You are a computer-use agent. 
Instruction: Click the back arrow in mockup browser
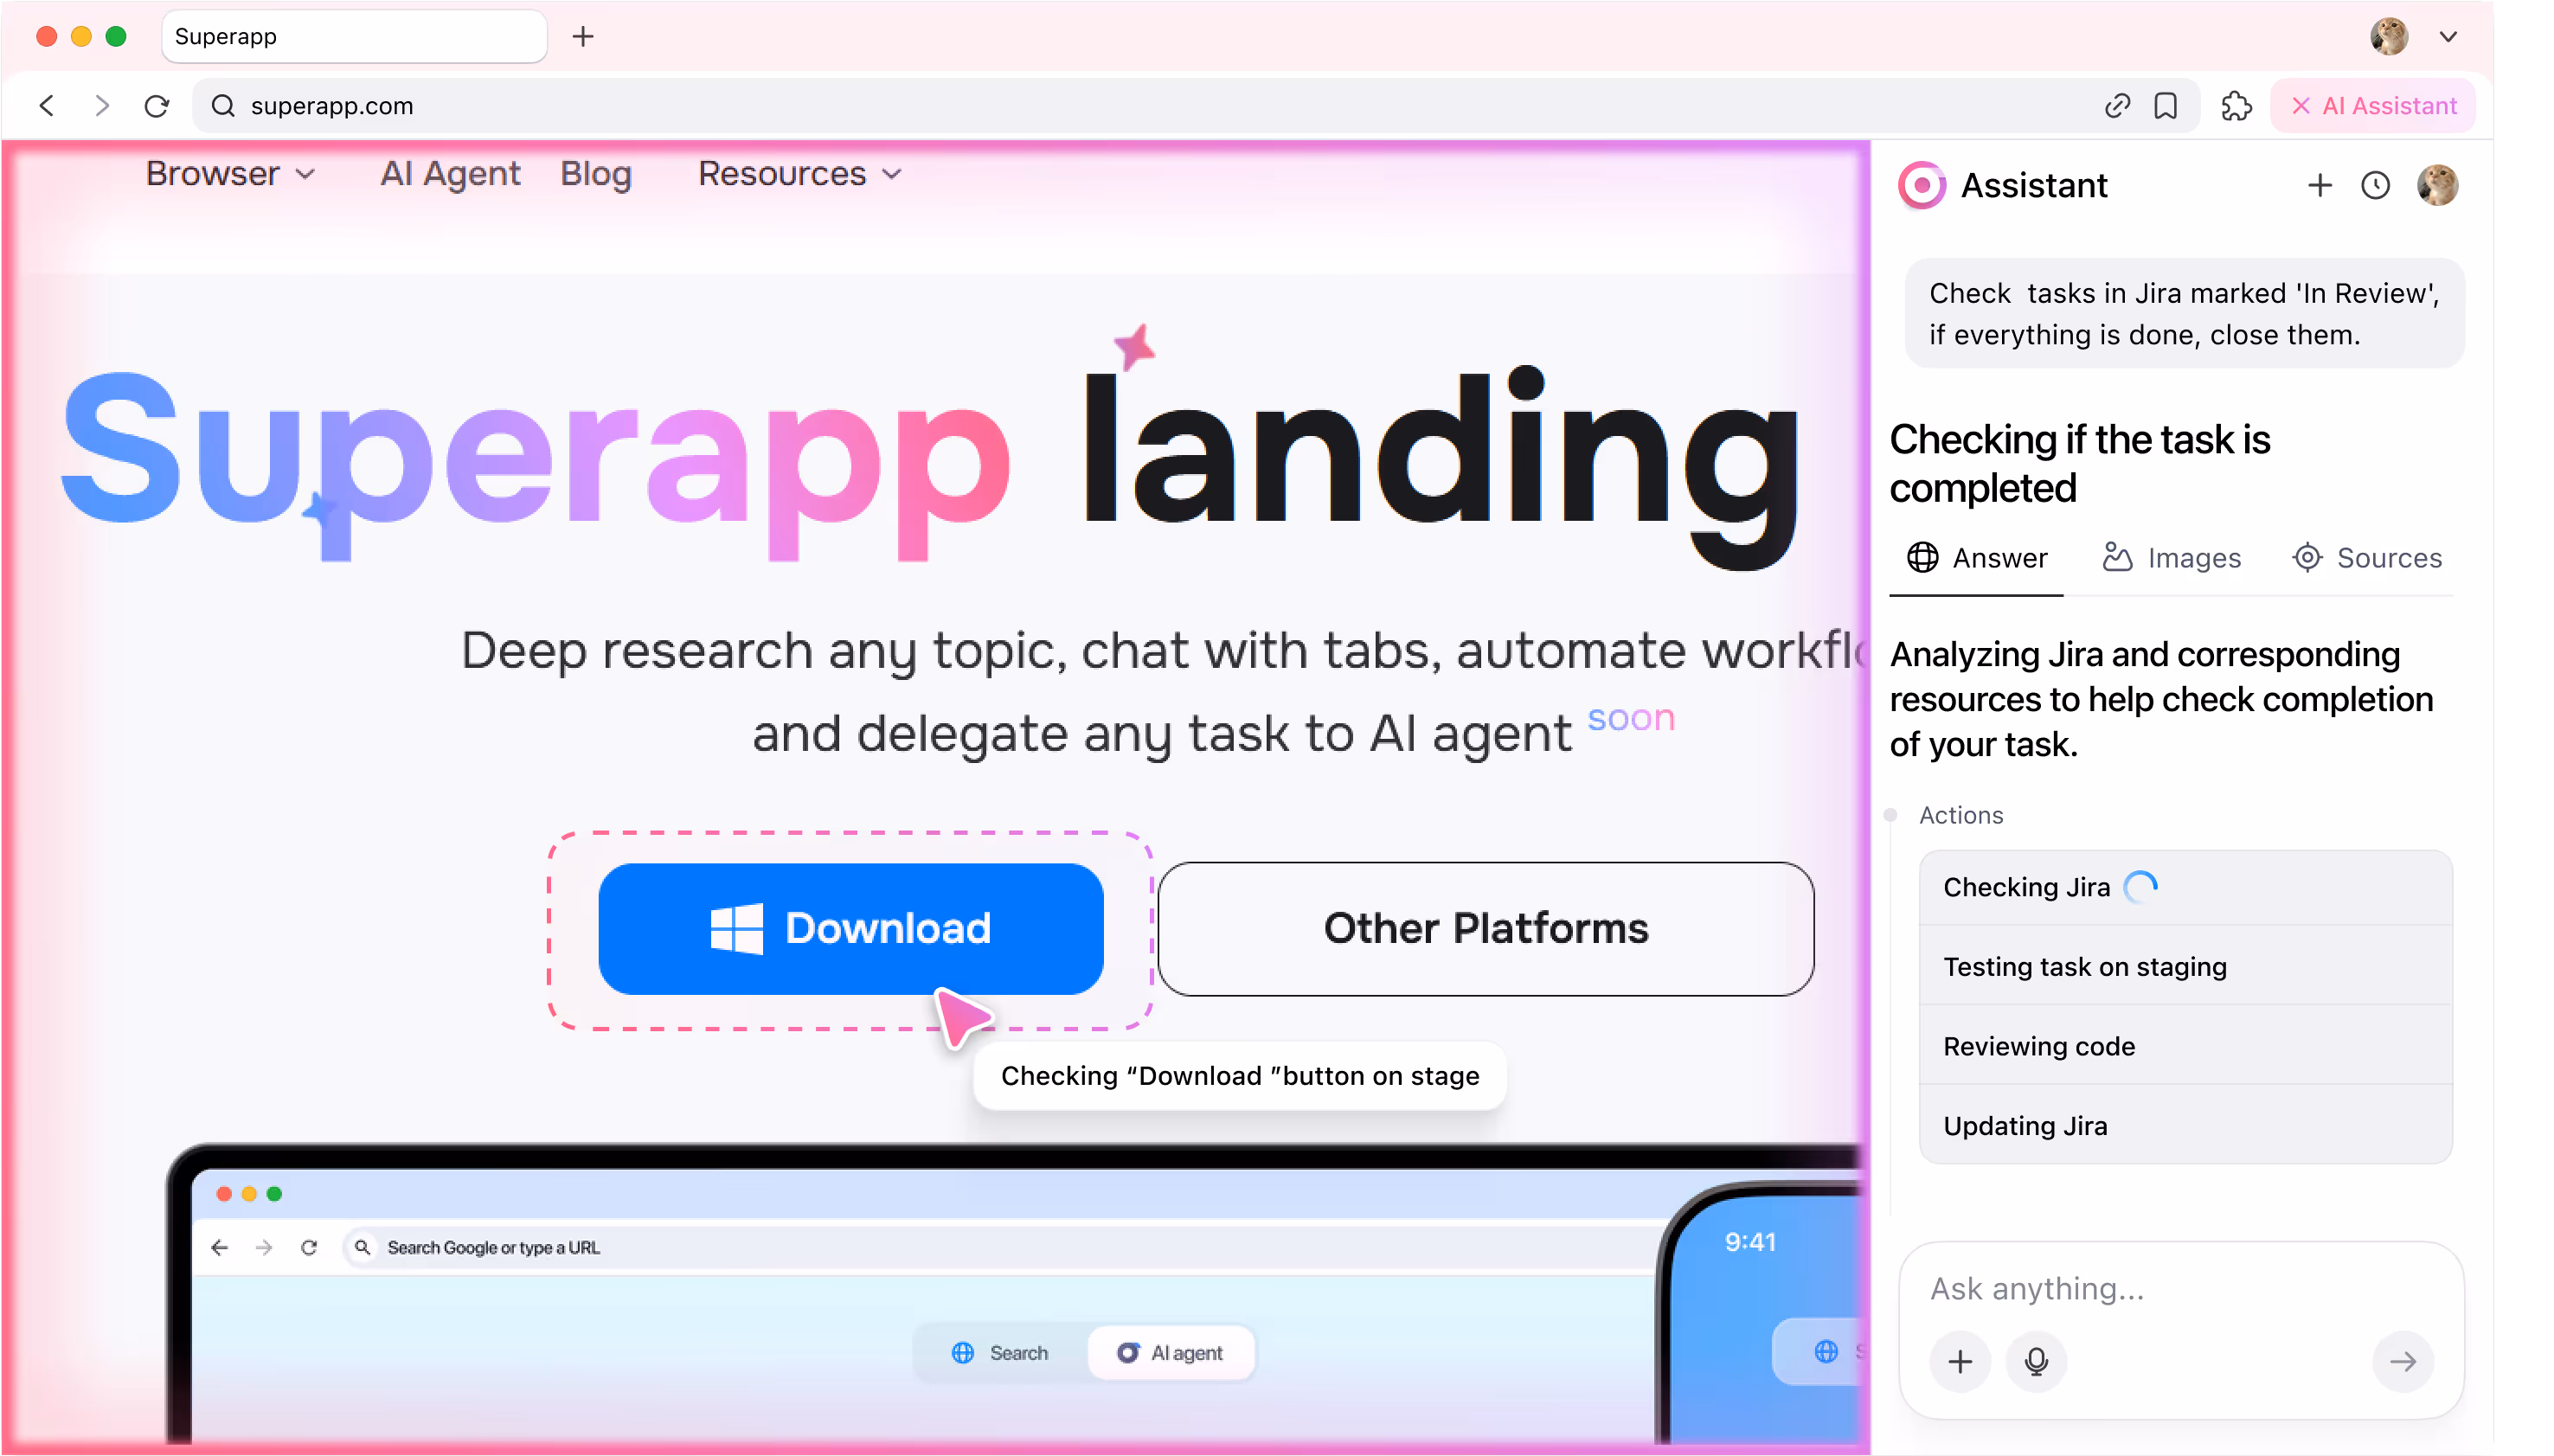(x=220, y=1247)
